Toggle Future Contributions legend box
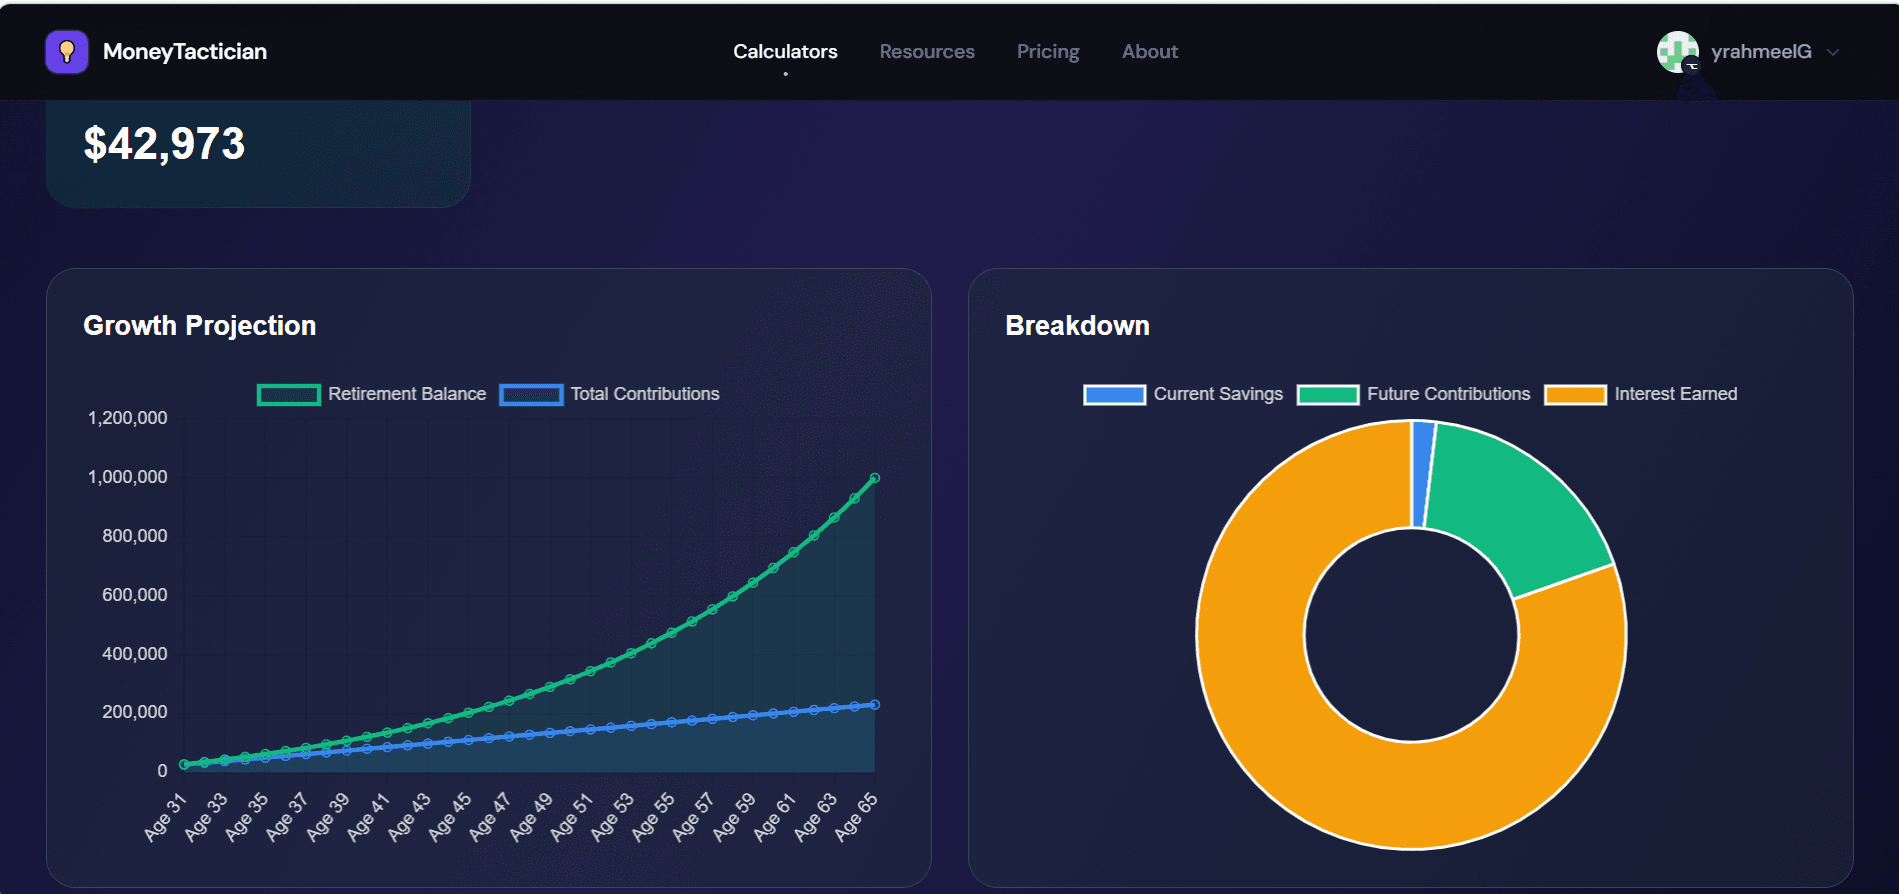 click(x=1327, y=395)
